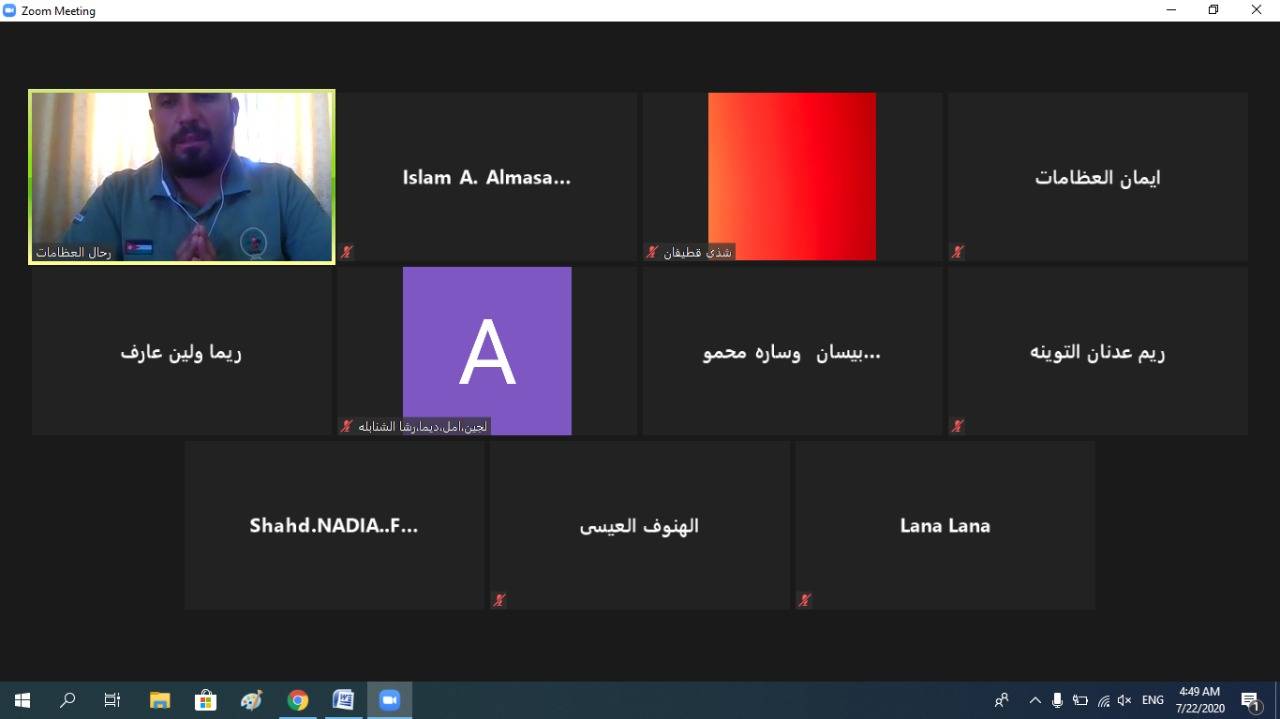Click muted microphone icon on Lana Lana tile
This screenshot has width=1280, height=719.
tap(804, 600)
